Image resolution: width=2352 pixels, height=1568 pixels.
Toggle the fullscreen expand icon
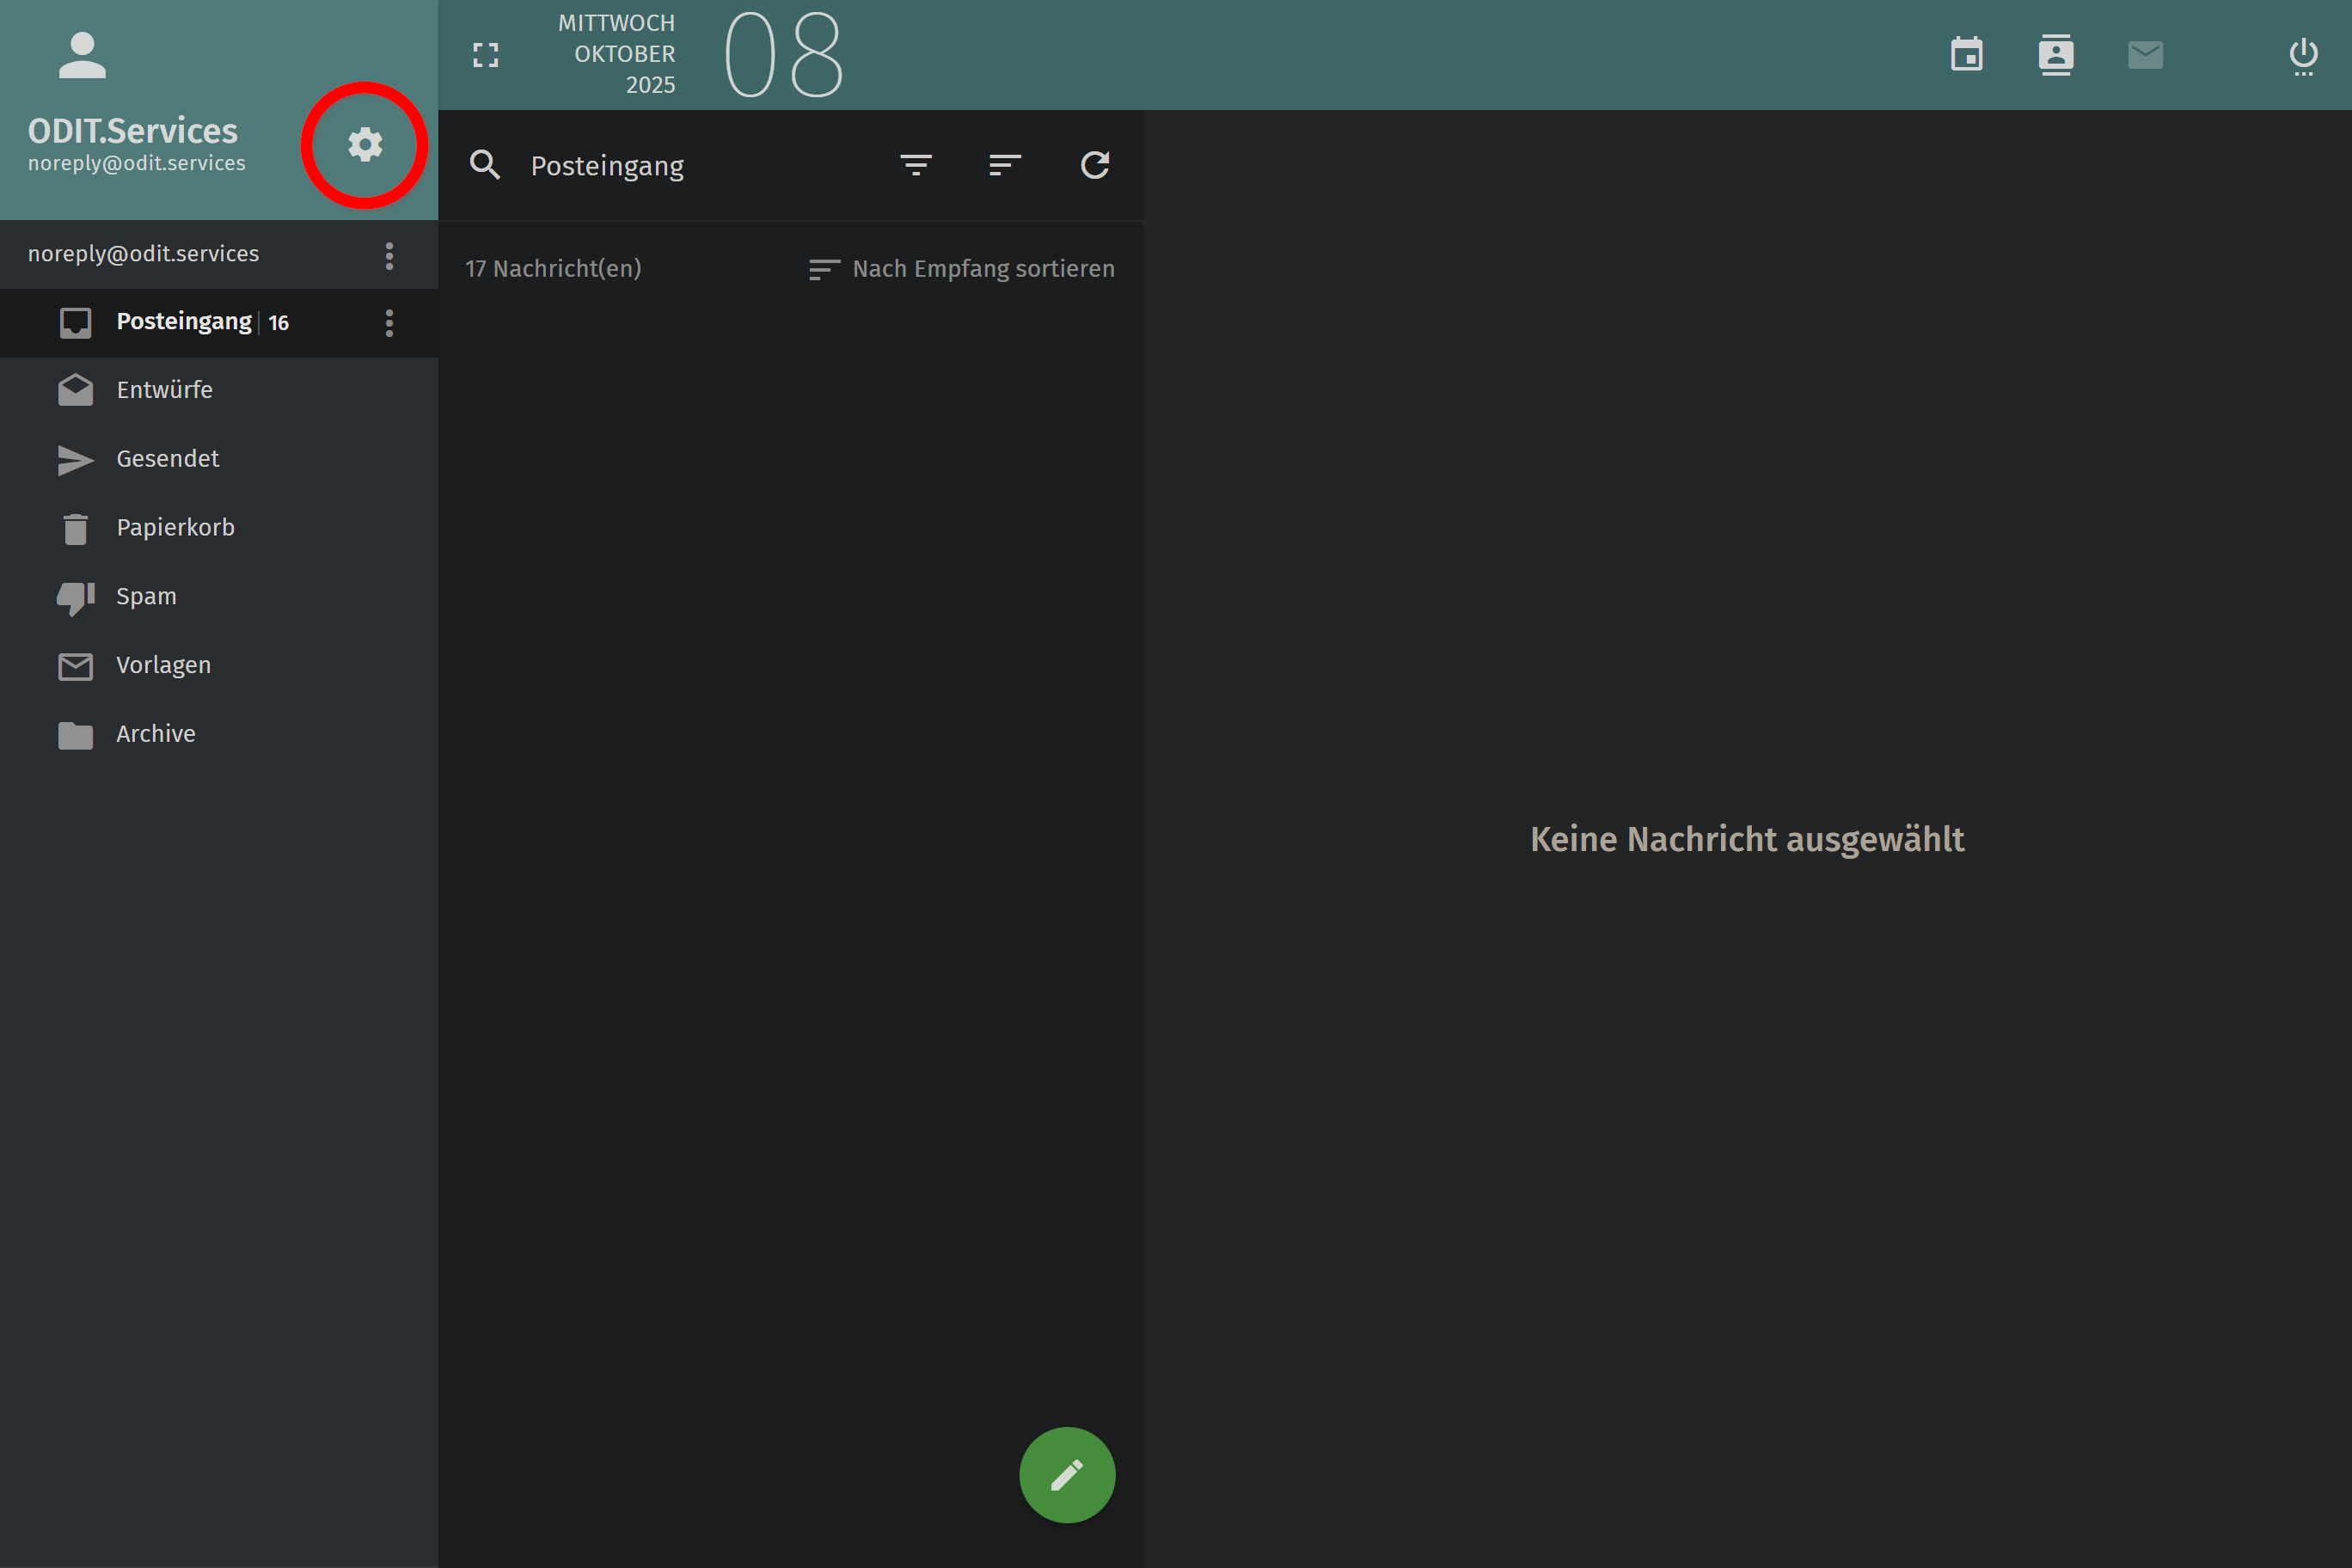[x=486, y=55]
